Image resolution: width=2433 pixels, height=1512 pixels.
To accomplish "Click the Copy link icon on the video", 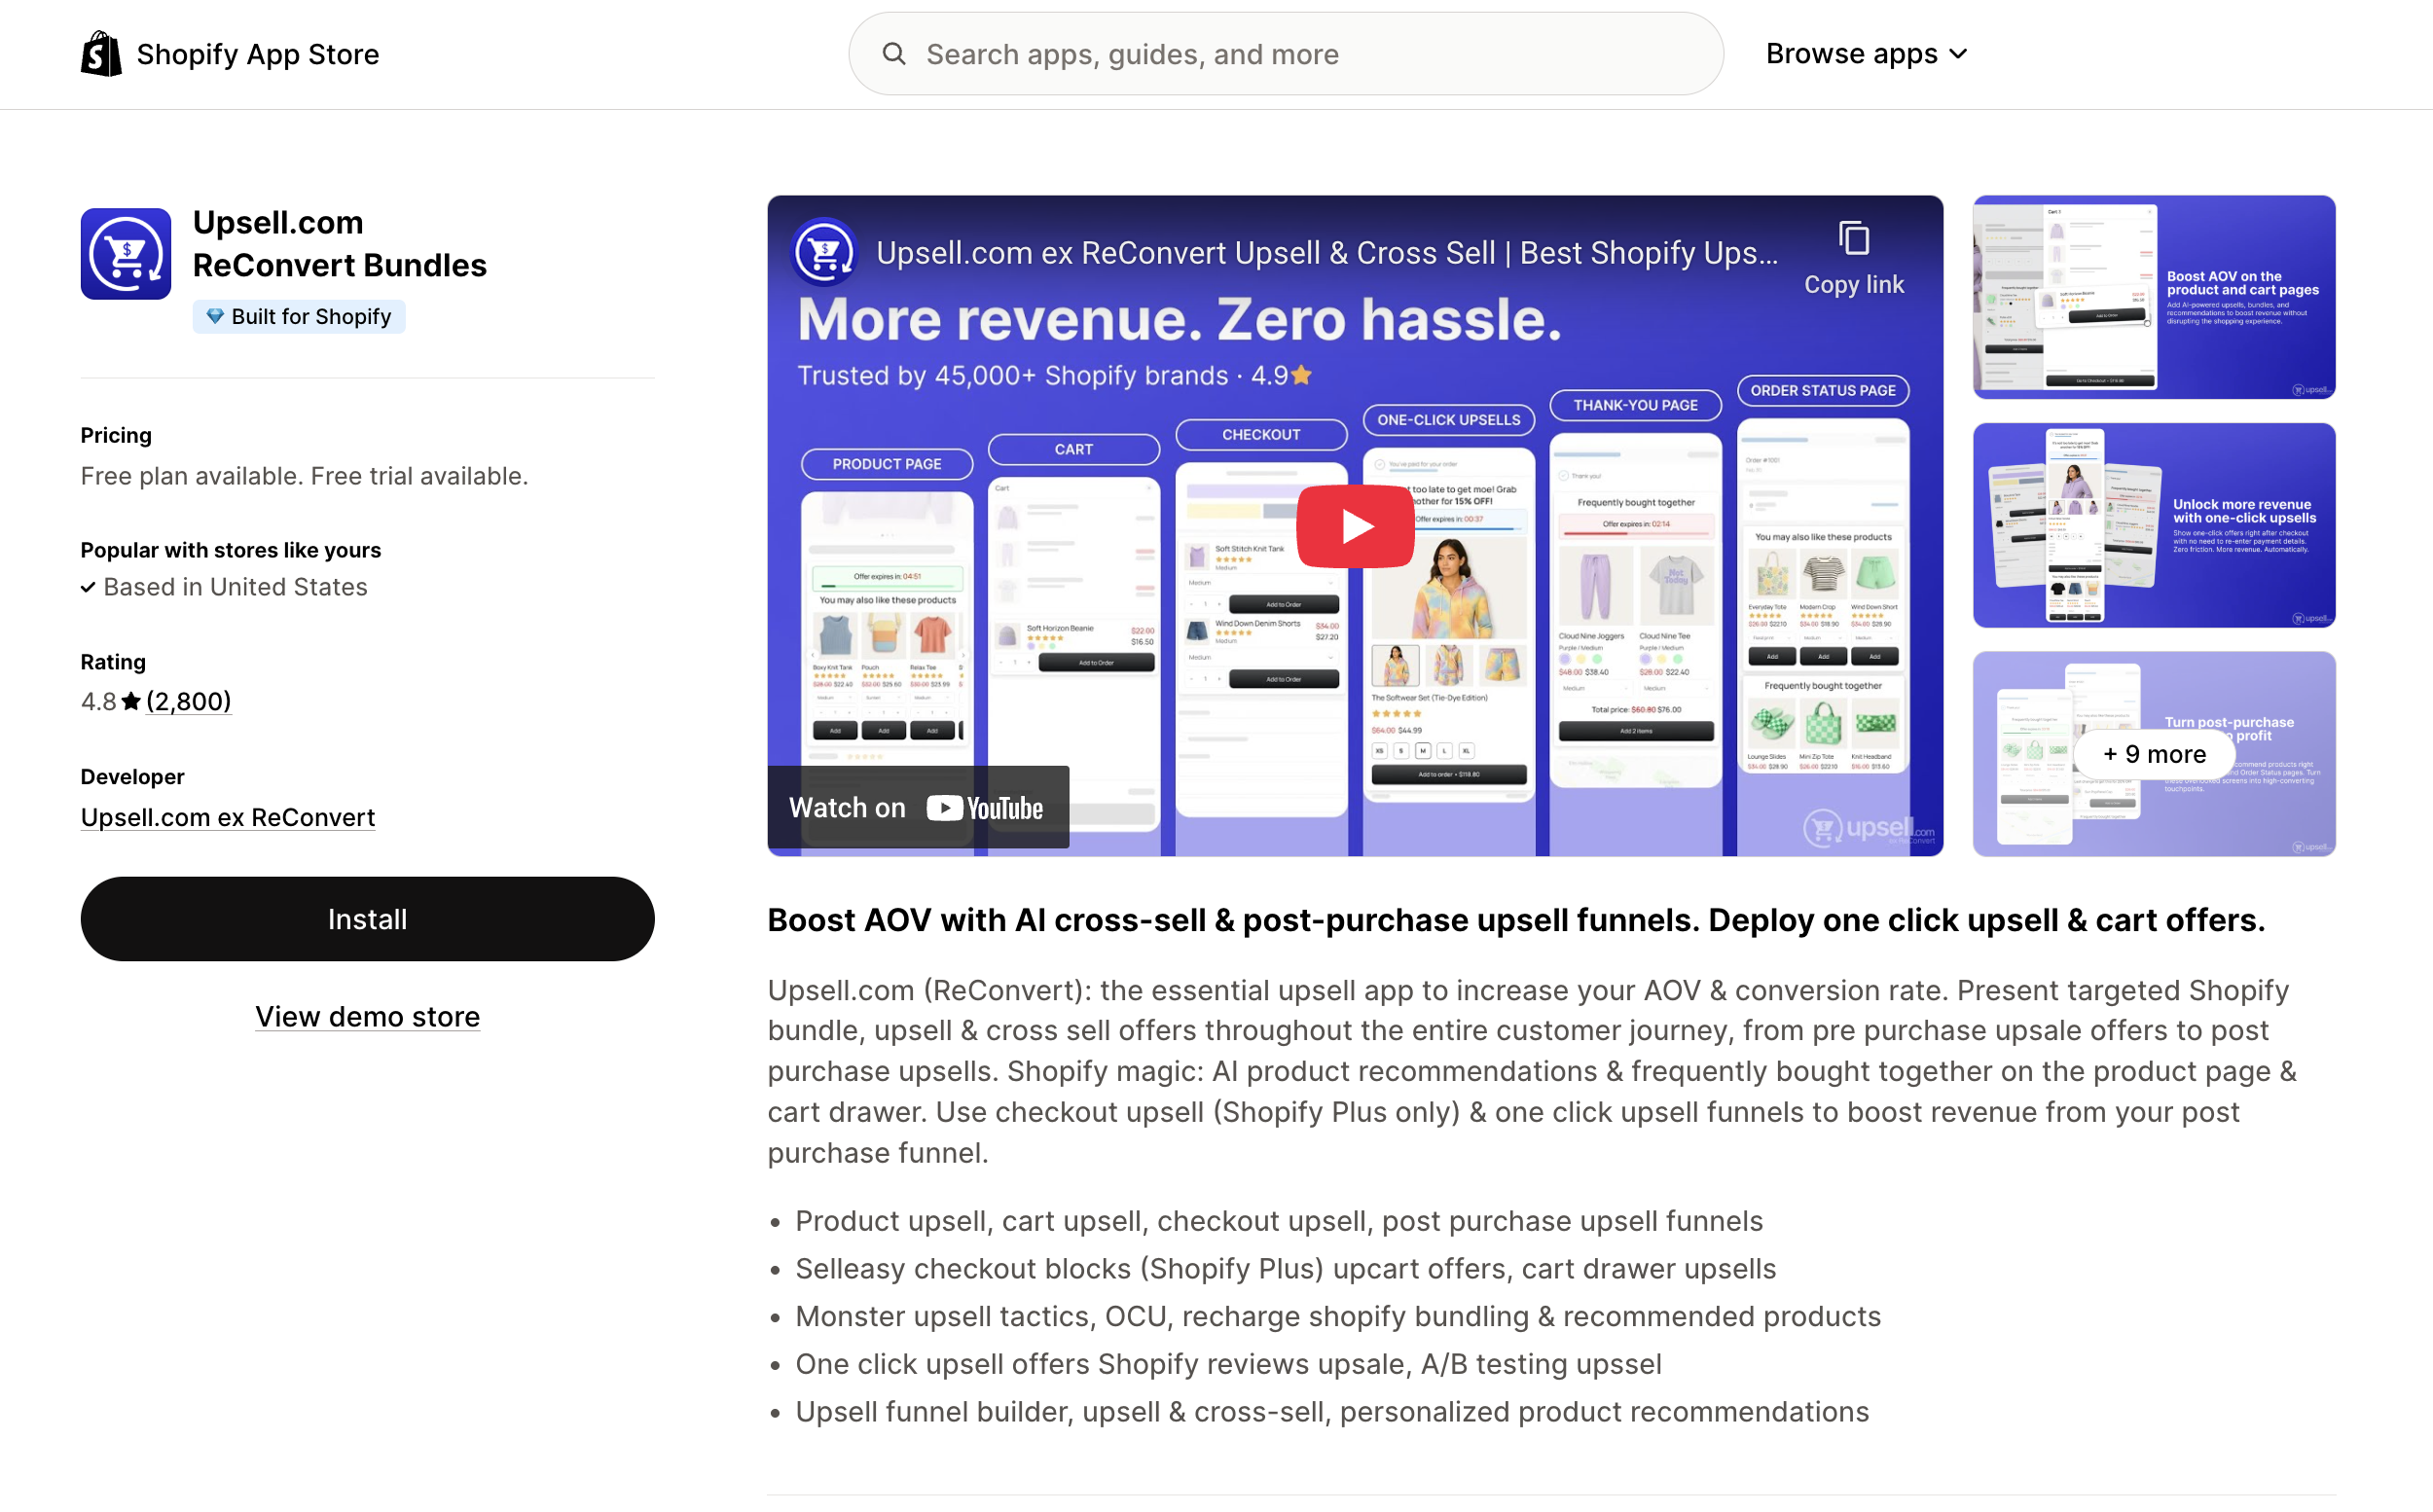I will 1853,240.
